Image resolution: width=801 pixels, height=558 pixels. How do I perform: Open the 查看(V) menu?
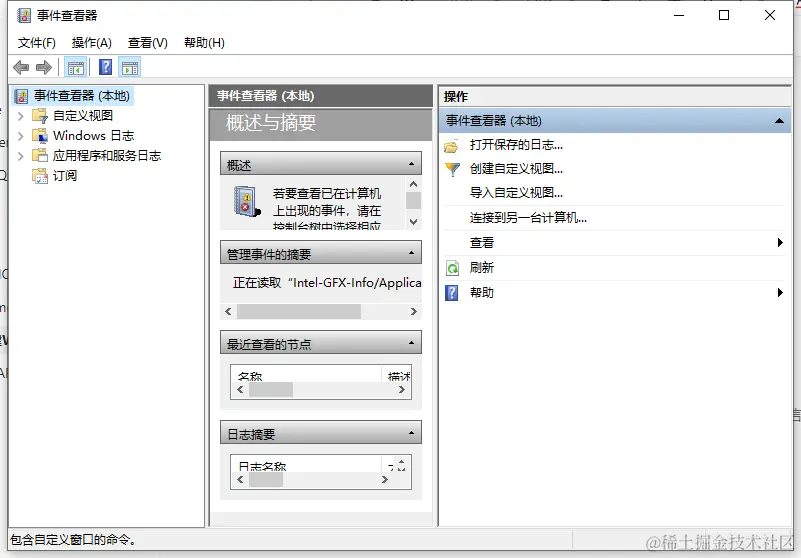click(x=148, y=43)
